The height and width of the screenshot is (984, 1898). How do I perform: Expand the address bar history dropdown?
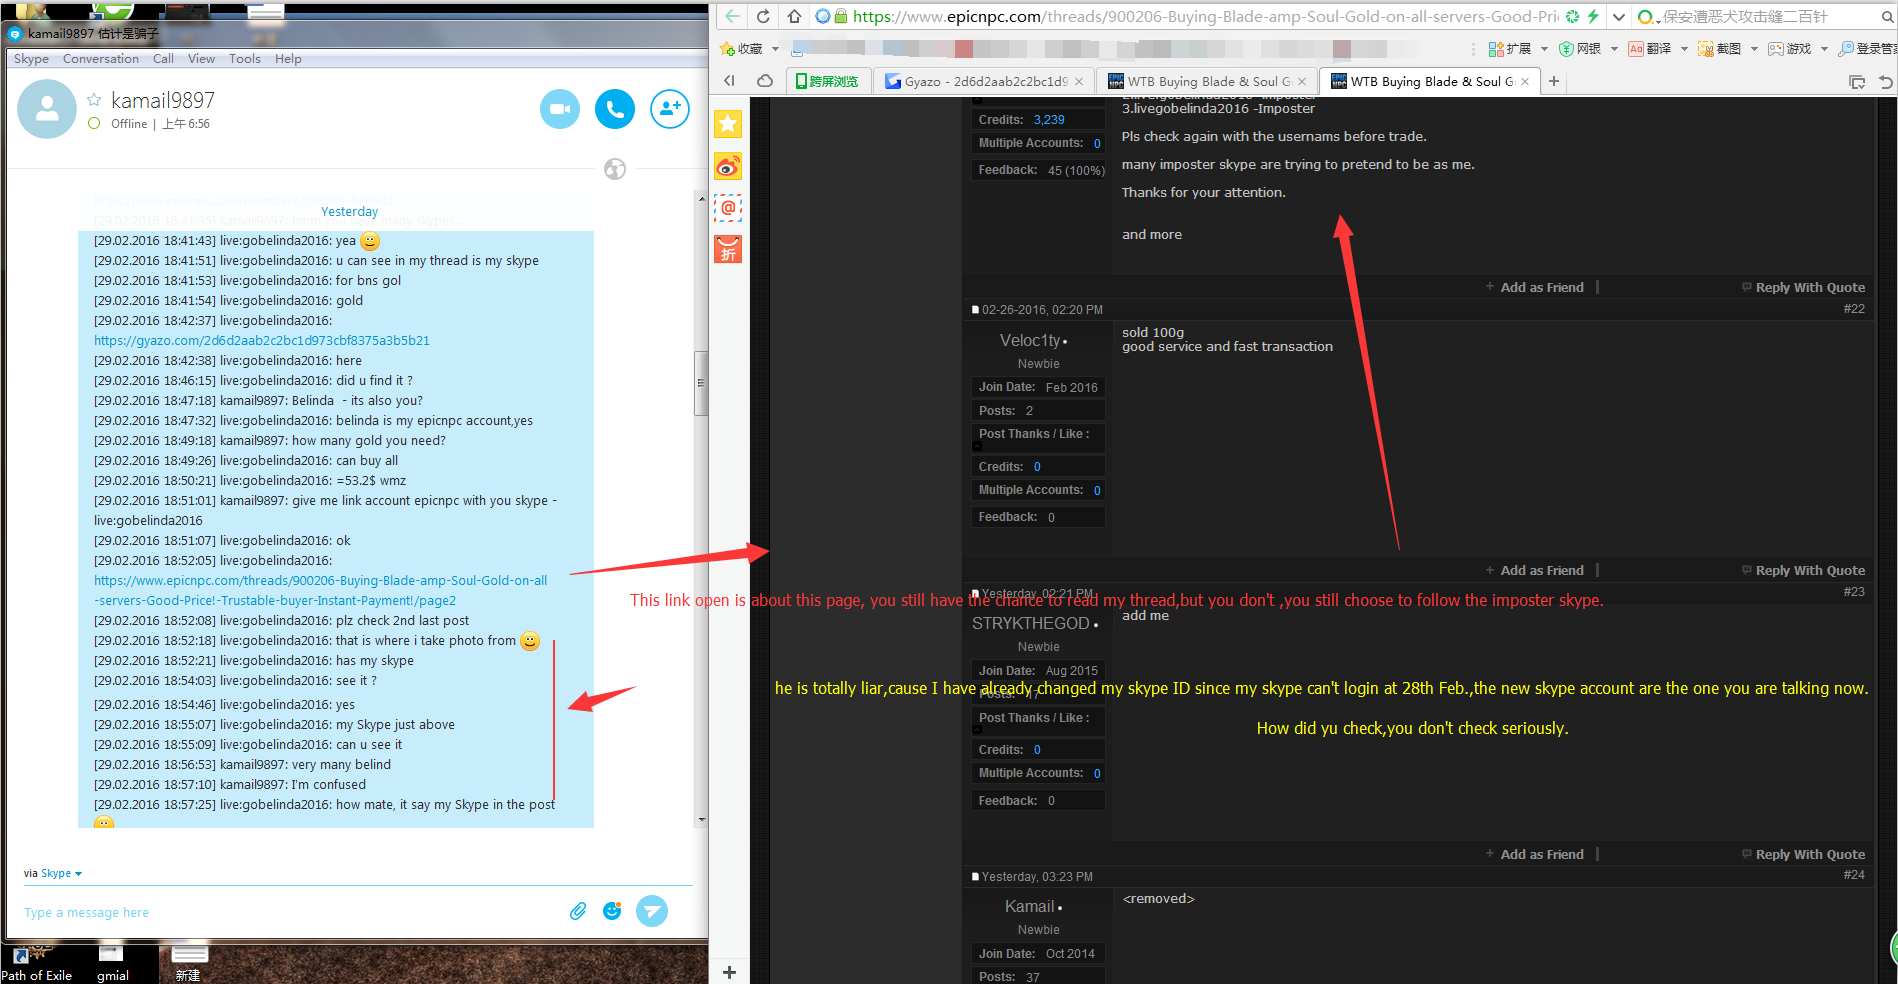[1619, 16]
